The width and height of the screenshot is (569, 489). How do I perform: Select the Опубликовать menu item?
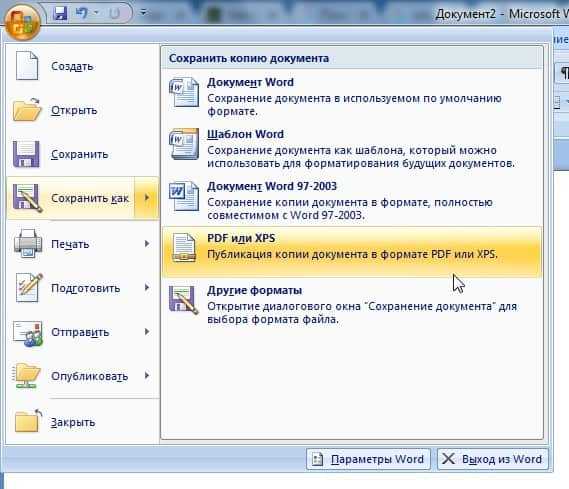tap(82, 376)
